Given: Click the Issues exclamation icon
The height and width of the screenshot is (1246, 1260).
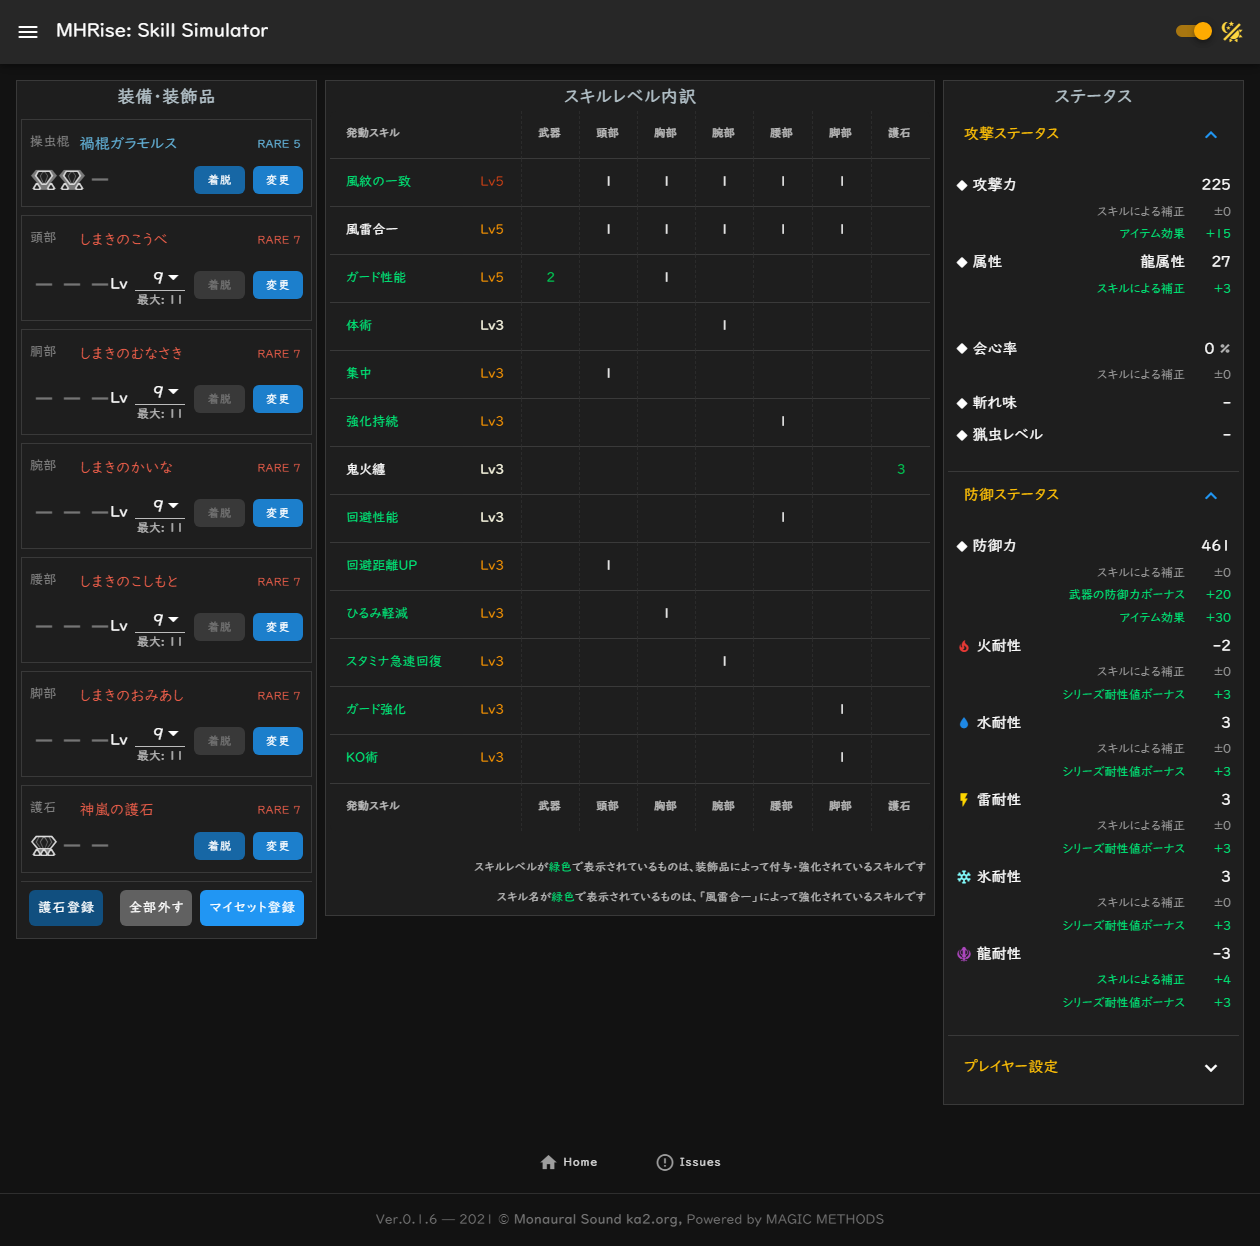Looking at the screenshot, I should (664, 1161).
